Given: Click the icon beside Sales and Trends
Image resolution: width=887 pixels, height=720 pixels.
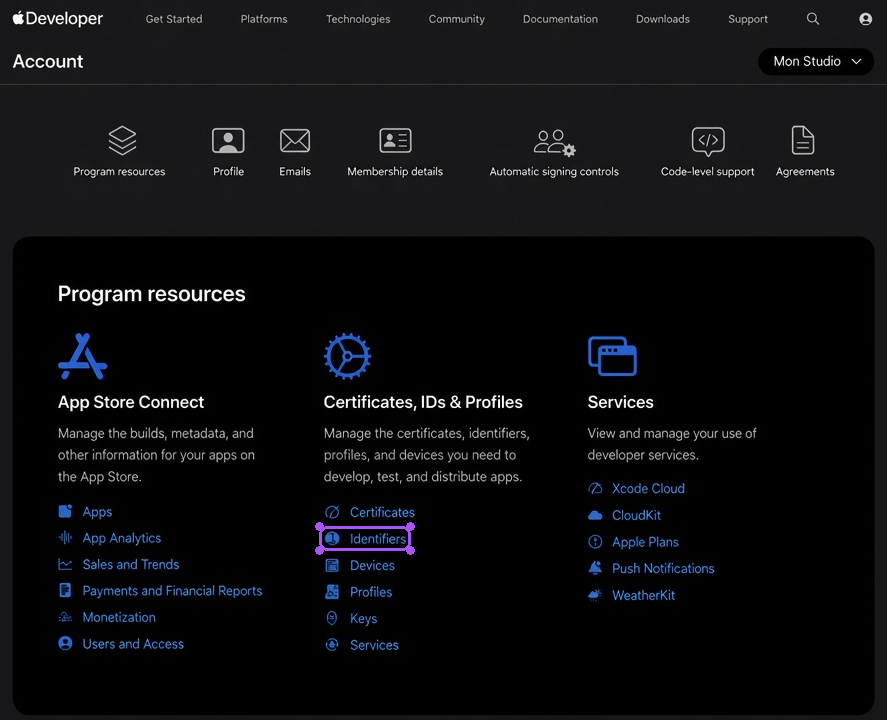Looking at the screenshot, I should tap(65, 564).
